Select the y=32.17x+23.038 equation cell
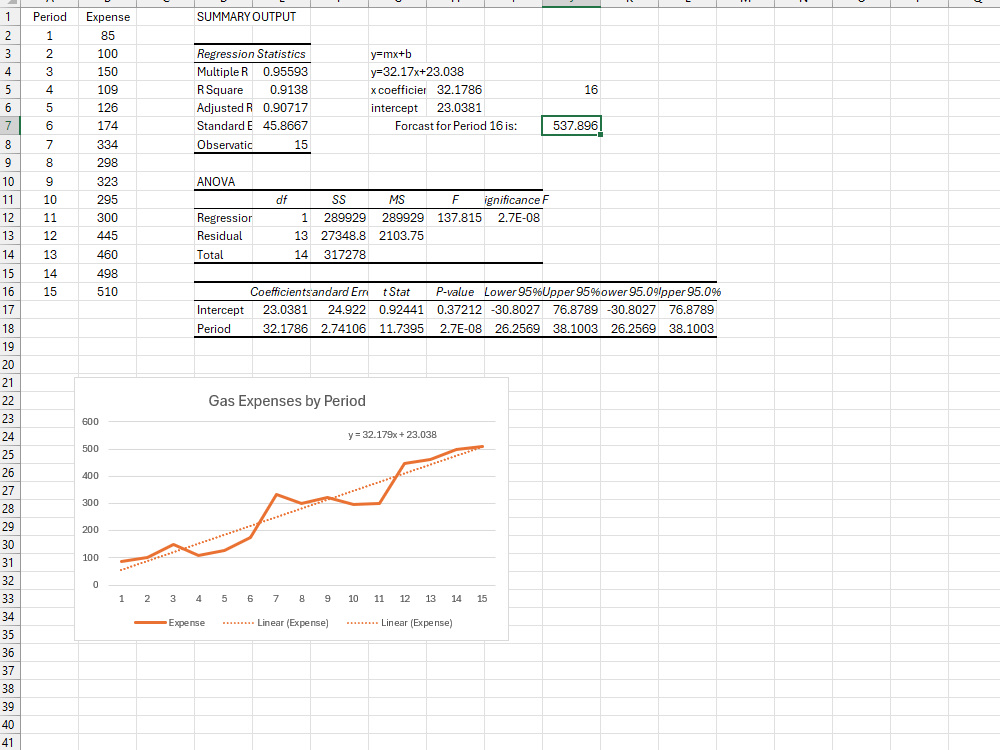 417,71
